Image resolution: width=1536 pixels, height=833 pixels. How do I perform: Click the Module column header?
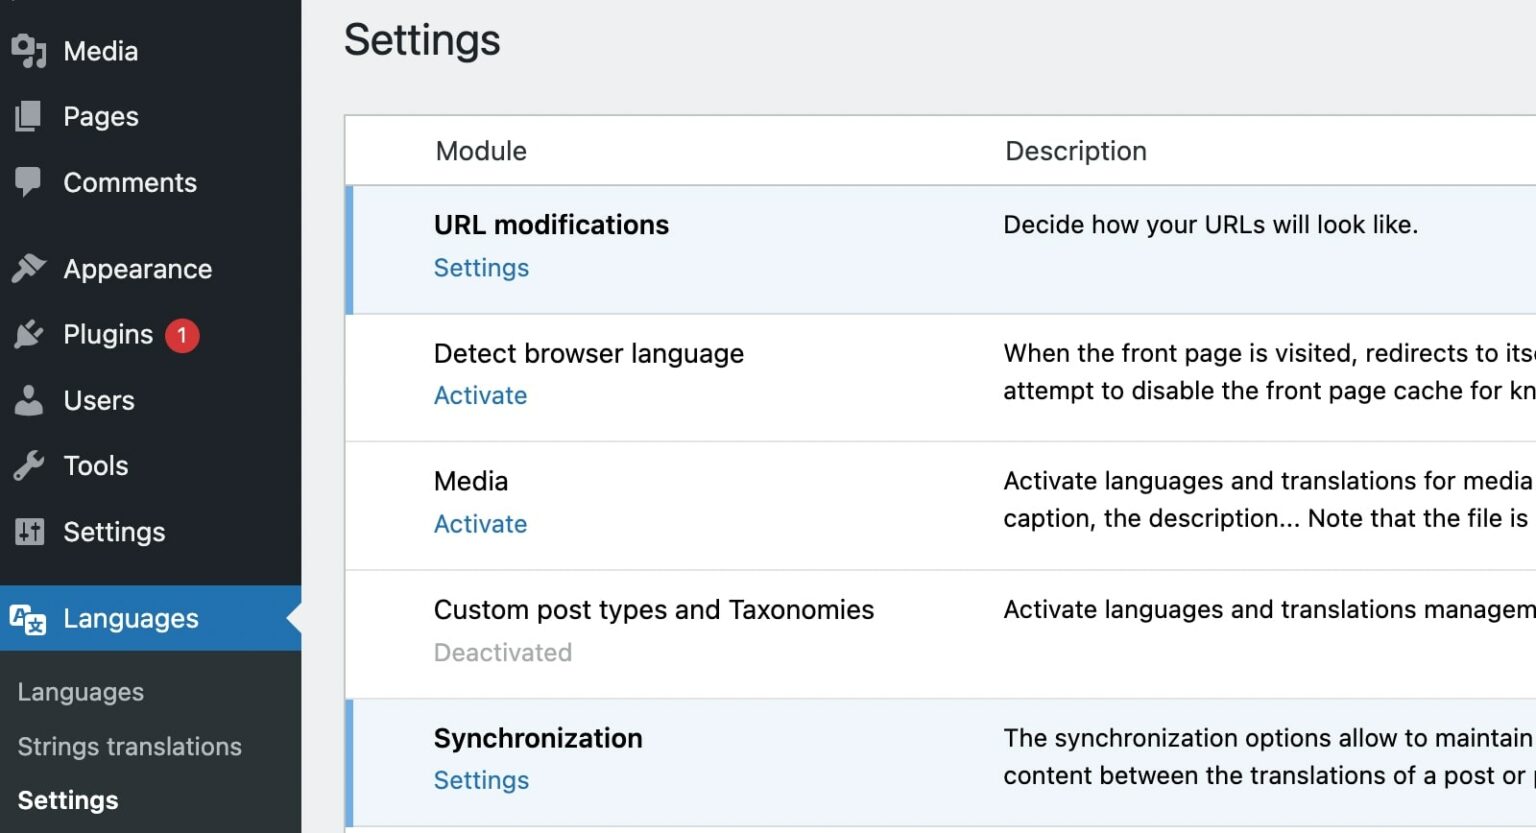pos(480,150)
